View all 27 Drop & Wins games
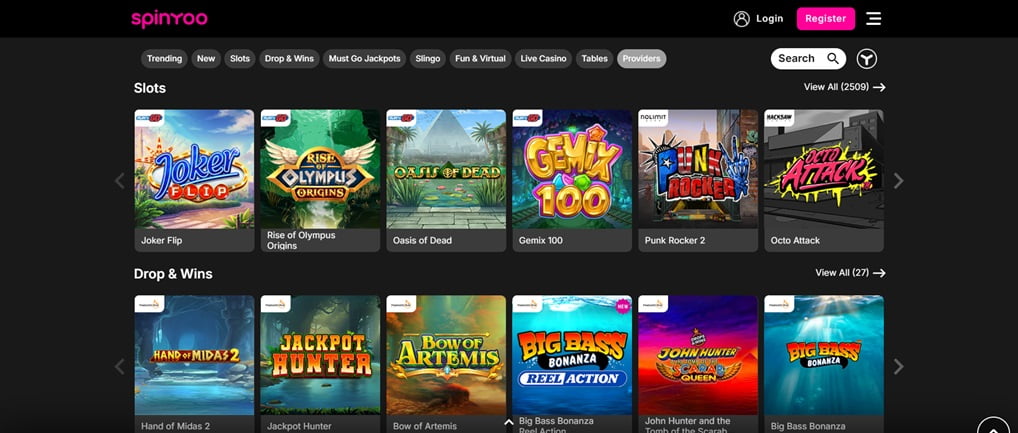 850,273
